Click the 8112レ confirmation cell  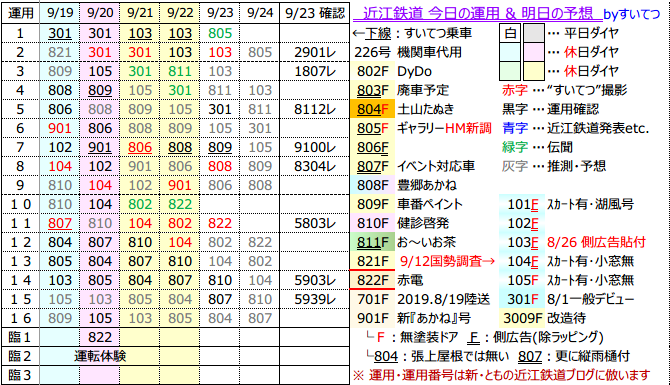point(315,109)
